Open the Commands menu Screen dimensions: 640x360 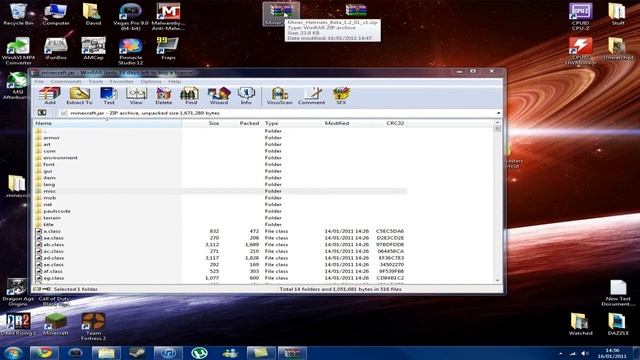[66, 82]
